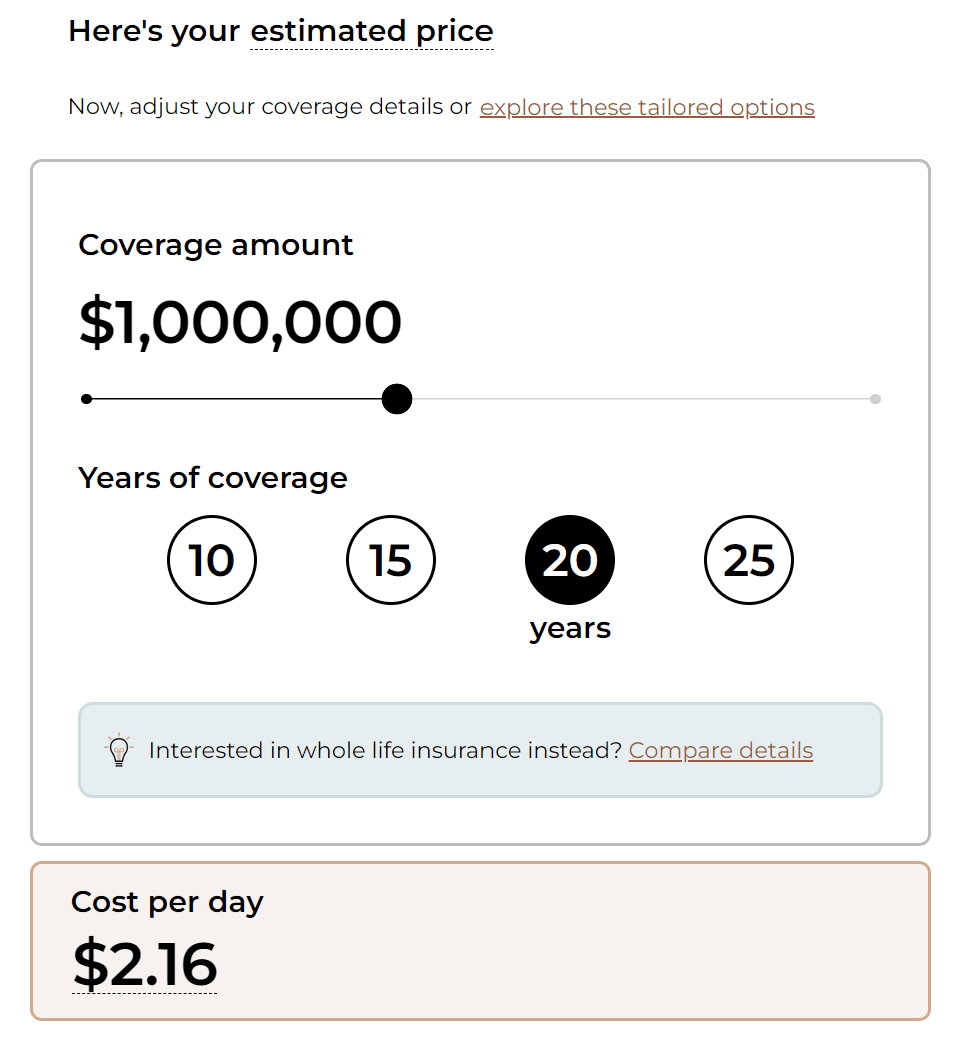The width and height of the screenshot is (966, 1048).
Task: Click the unfilled gray slider track
Action: 640,399
